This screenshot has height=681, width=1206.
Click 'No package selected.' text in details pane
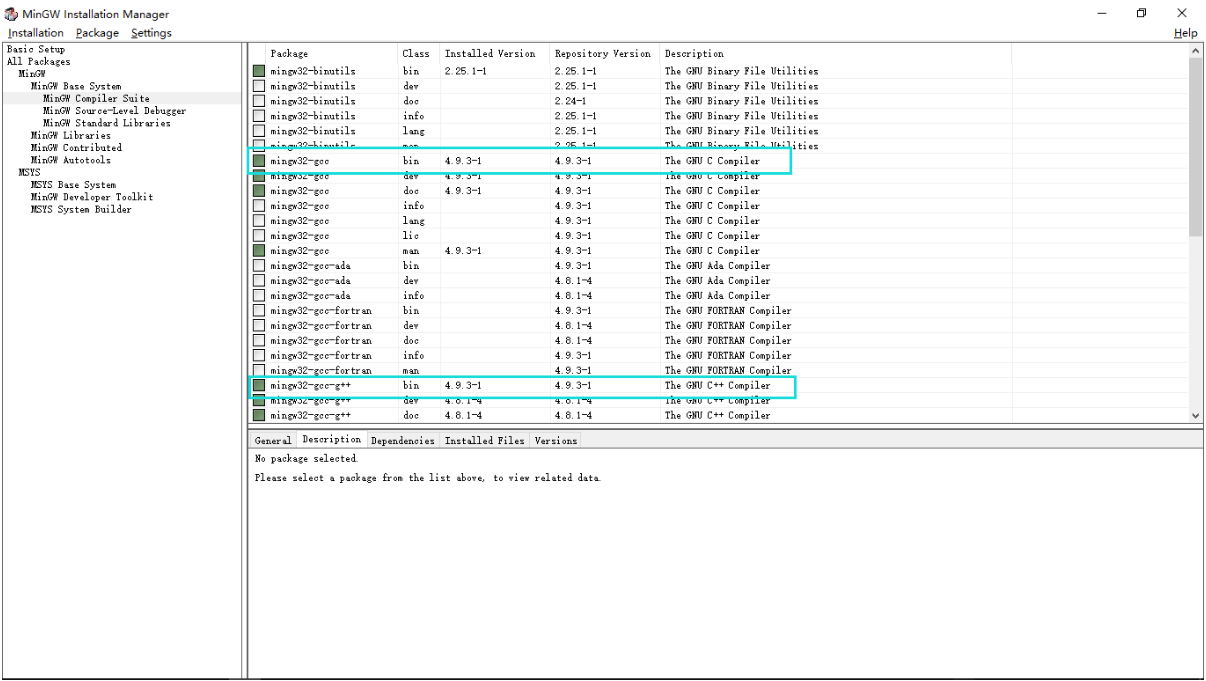click(x=306, y=459)
